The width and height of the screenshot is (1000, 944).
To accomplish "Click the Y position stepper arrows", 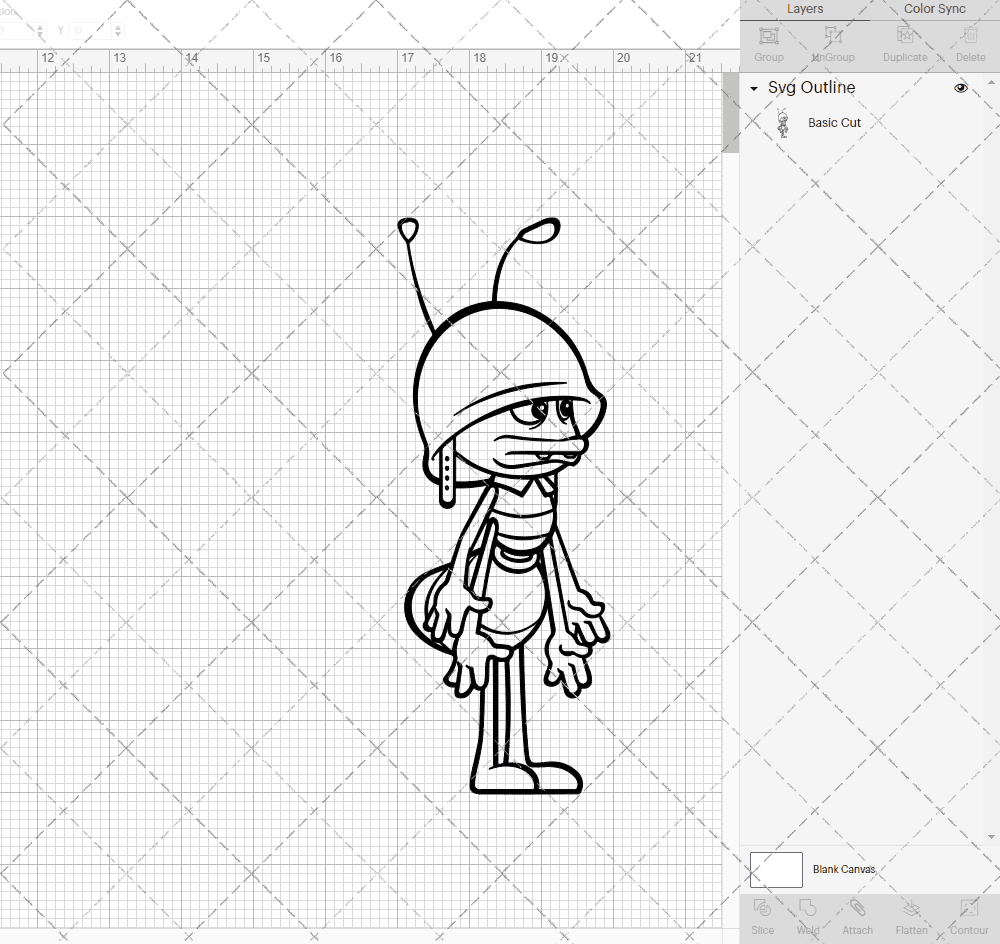I will [118, 30].
